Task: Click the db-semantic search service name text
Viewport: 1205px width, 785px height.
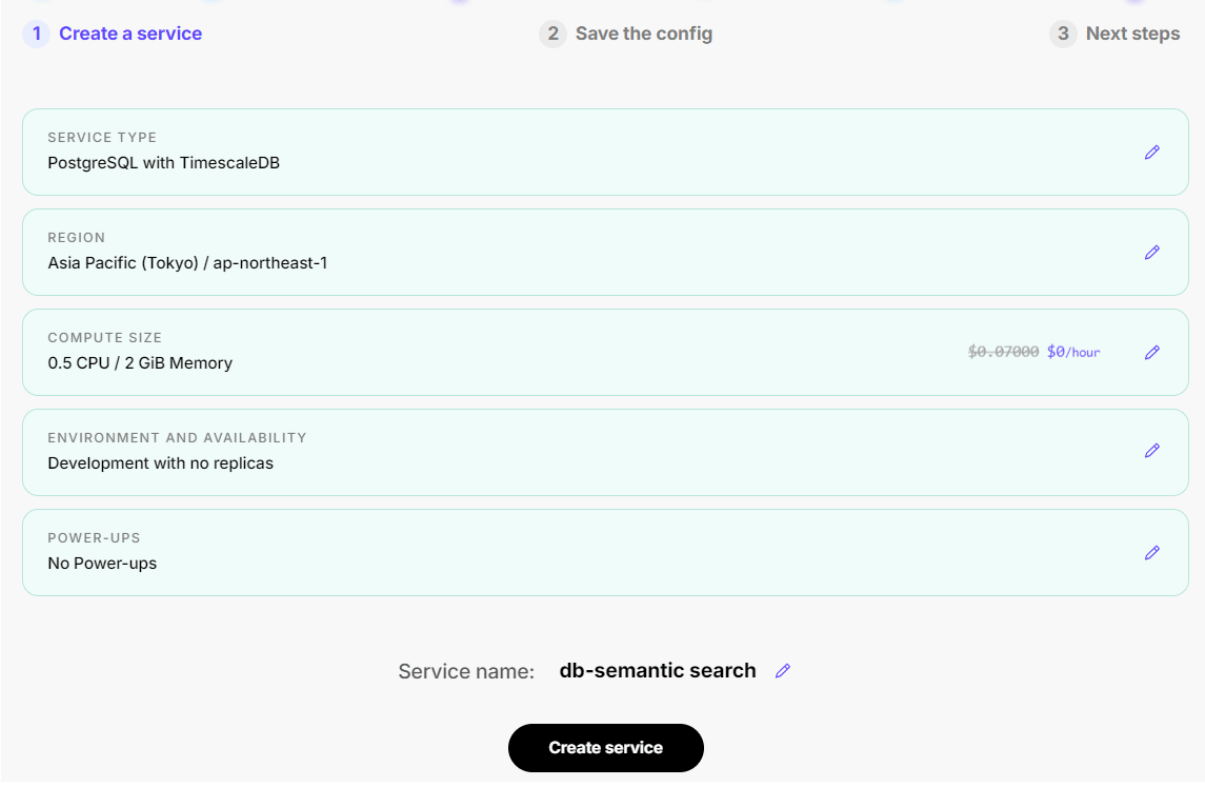Action: (x=657, y=671)
